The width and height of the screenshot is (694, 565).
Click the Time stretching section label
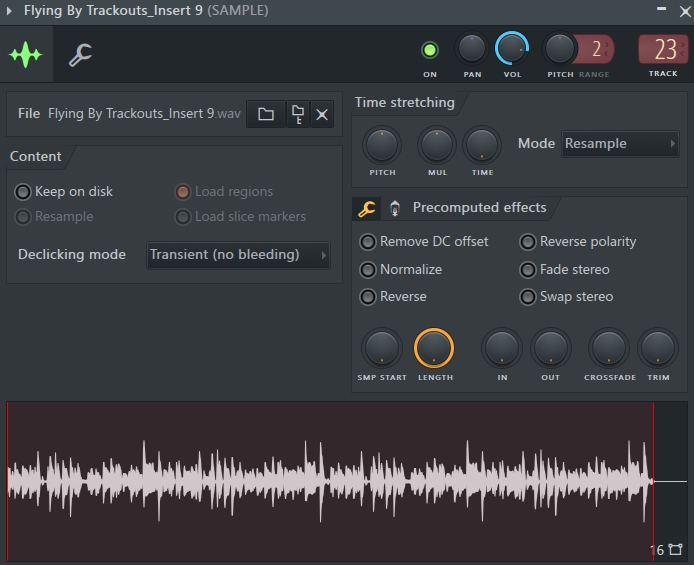[x=405, y=103]
